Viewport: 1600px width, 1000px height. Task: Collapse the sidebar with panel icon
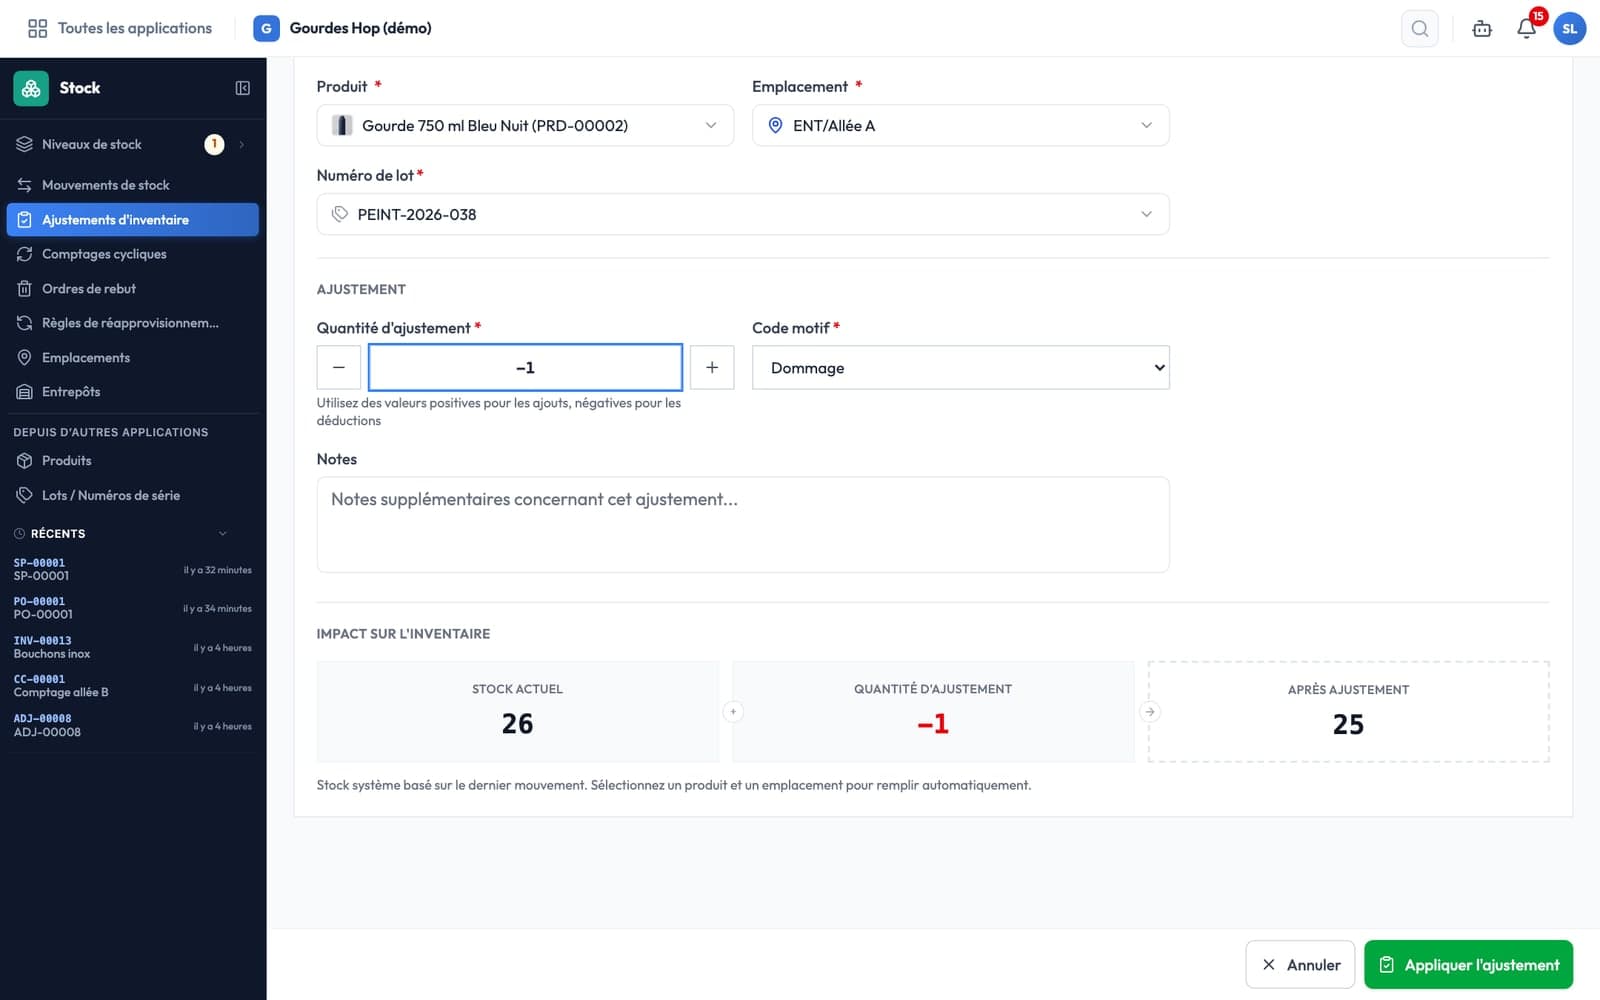click(243, 88)
